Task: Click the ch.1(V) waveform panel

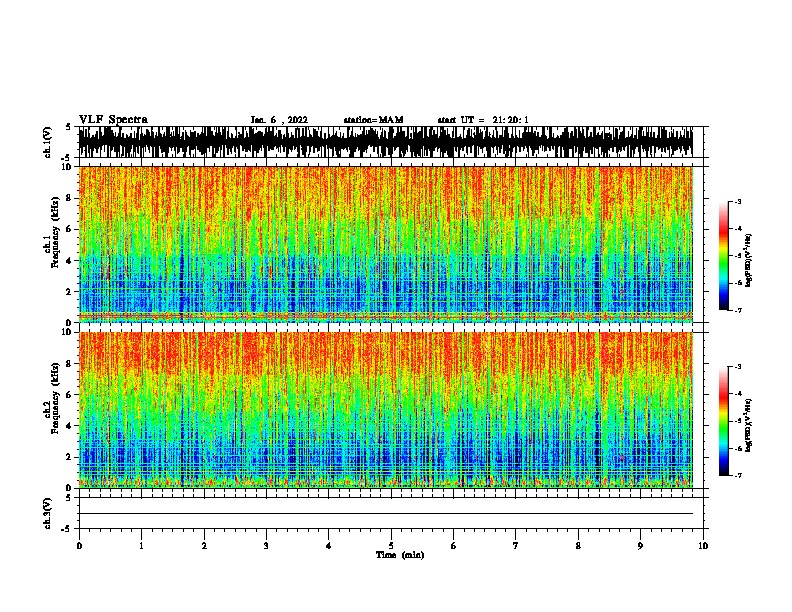Action: point(390,142)
